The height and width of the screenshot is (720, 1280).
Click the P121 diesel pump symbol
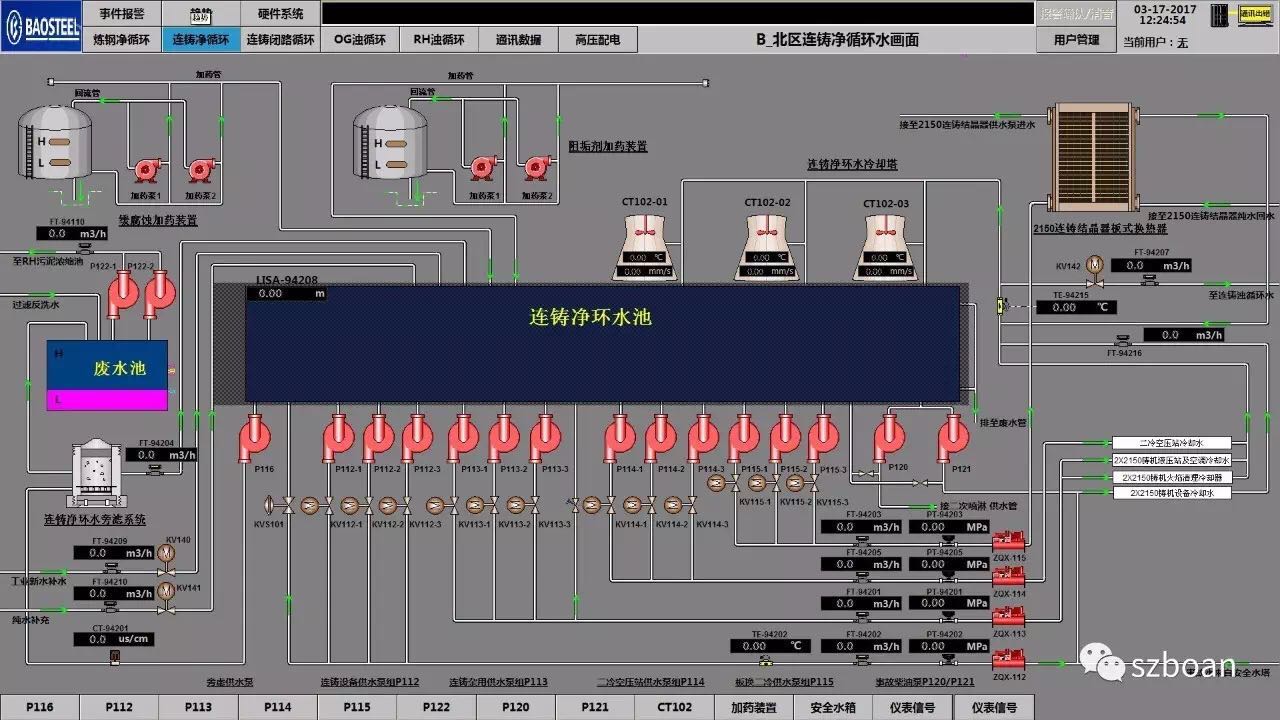coord(953,438)
